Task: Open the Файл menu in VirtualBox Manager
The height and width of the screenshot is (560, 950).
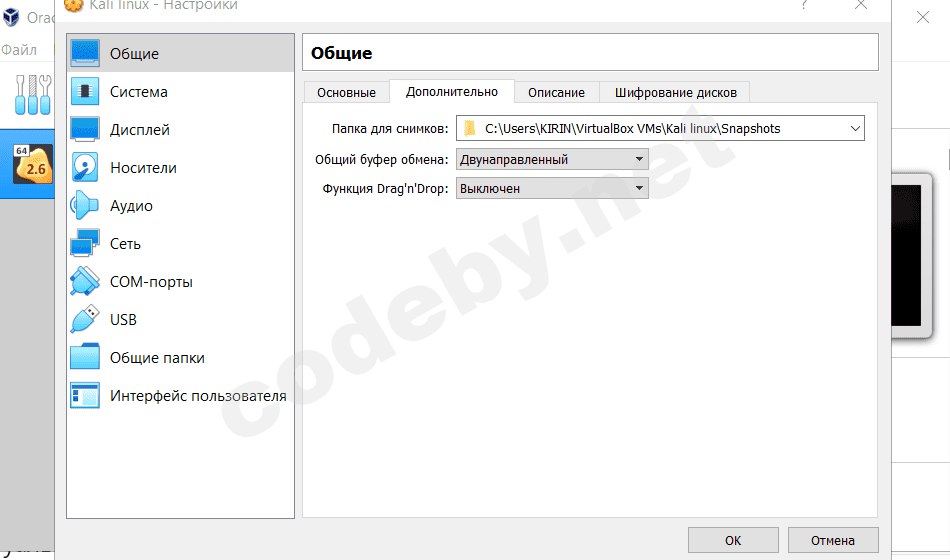Action: [19, 50]
